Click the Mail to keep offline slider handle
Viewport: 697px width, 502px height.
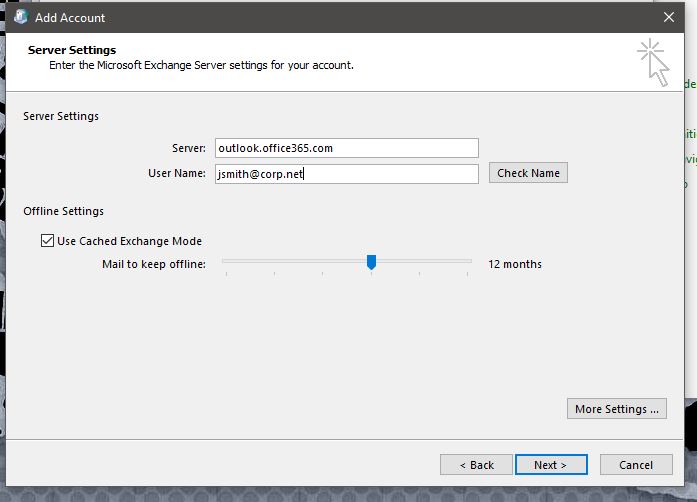click(372, 262)
